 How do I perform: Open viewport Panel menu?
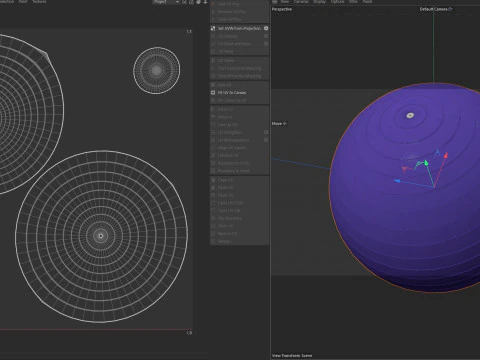(x=367, y=2)
